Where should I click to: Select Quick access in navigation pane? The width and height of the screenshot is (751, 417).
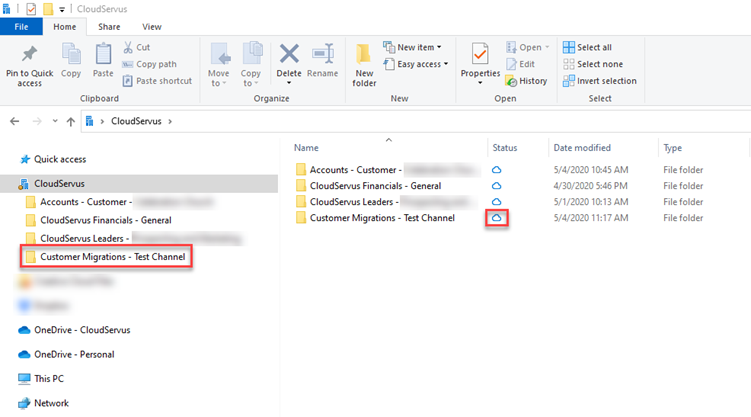60,159
